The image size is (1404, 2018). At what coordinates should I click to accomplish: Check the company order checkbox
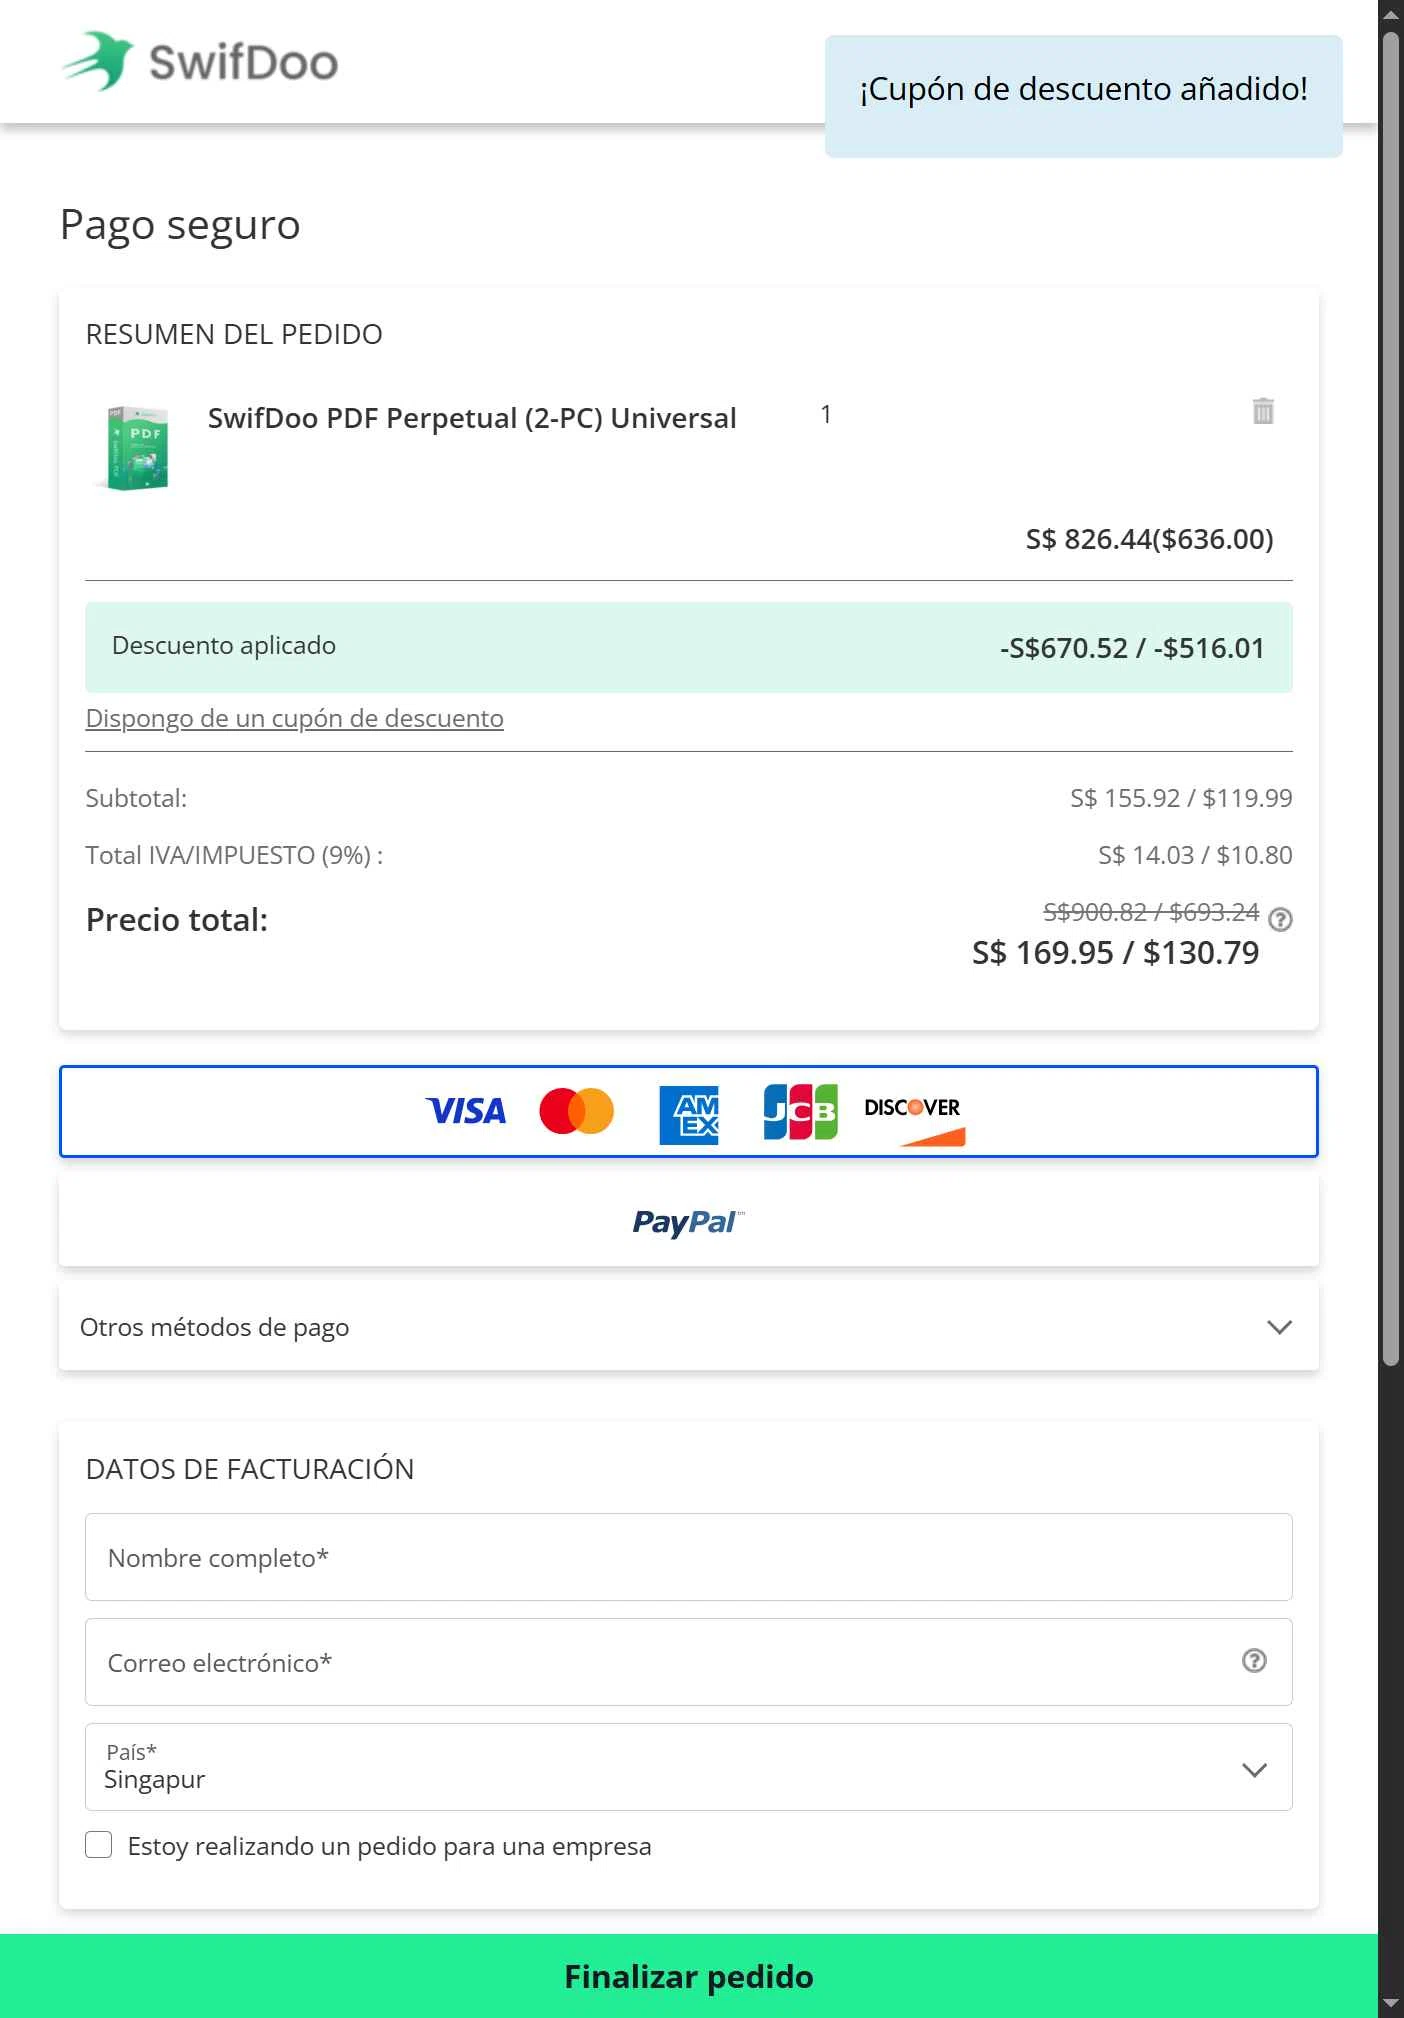(x=98, y=1845)
